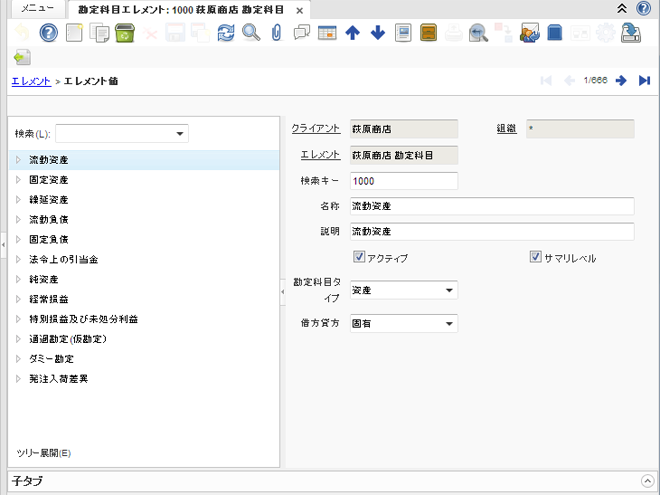The height and width of the screenshot is (495, 660).
Task: Click the 検索キー input field
Action: pos(404,181)
